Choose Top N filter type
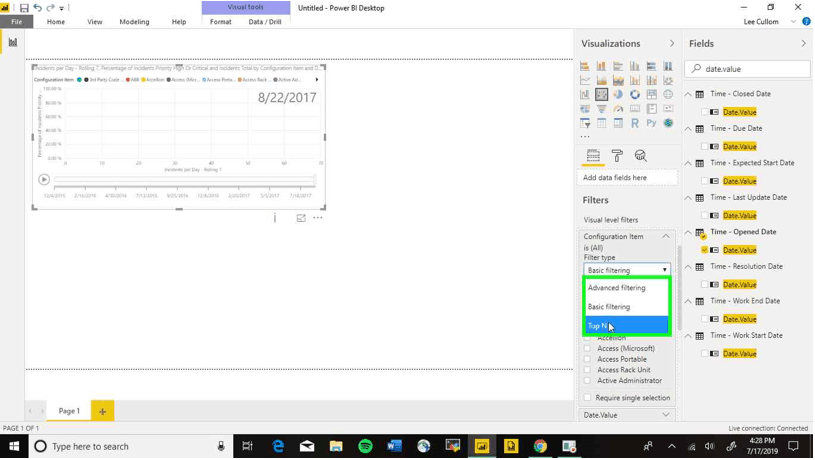This screenshot has width=815, height=460. 626,325
